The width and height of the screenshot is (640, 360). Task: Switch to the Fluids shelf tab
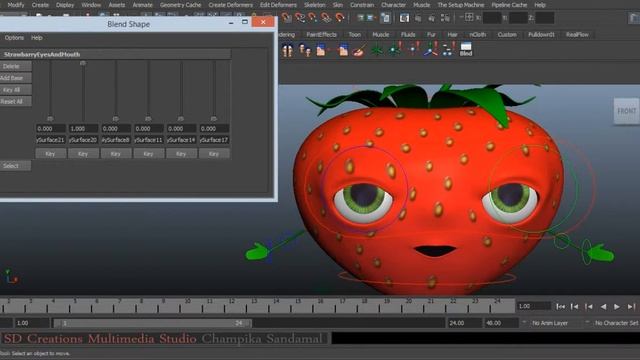(x=408, y=35)
